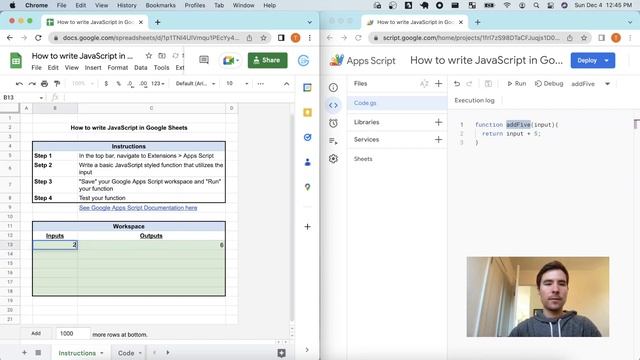Open number format 123 dropdown
Screen dimensions: 640x360
tap(158, 84)
